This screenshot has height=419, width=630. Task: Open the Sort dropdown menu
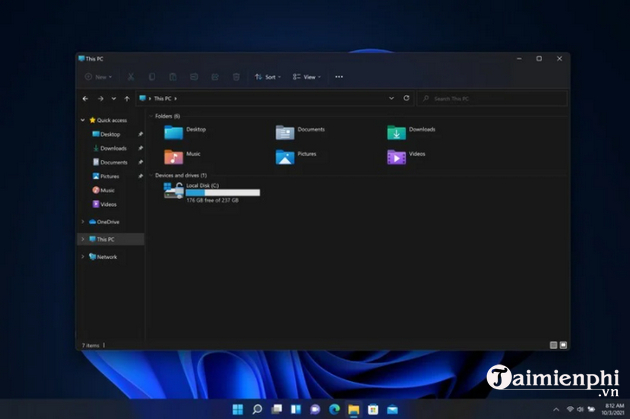(x=268, y=77)
